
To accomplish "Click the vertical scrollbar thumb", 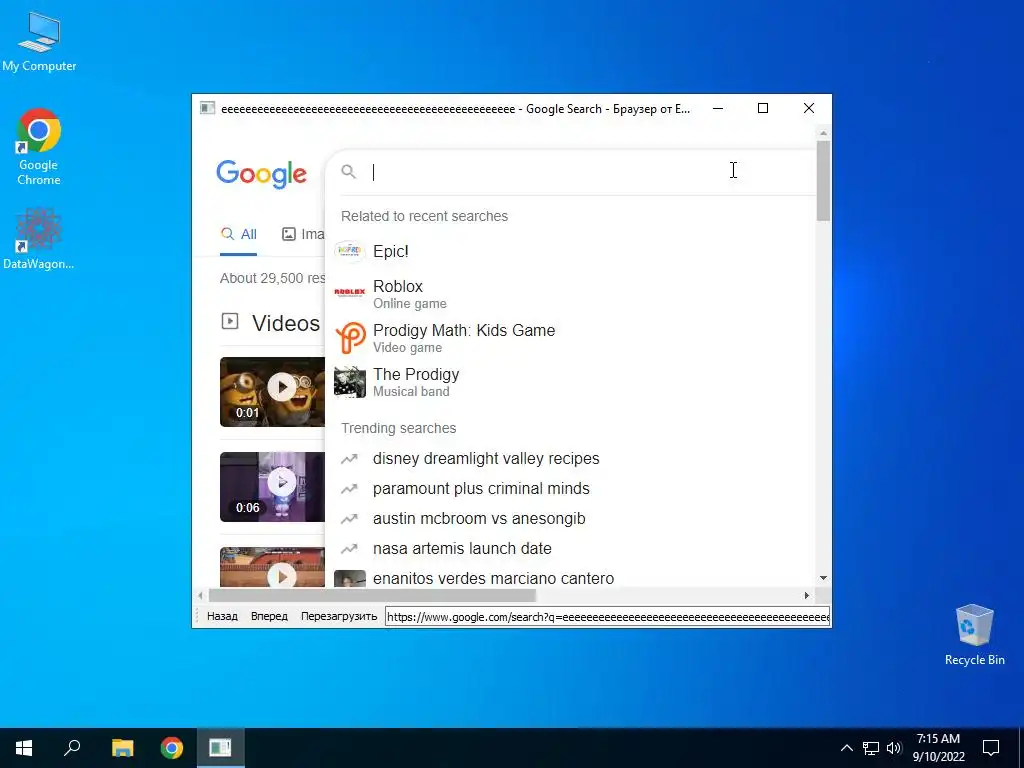I will 824,181.
